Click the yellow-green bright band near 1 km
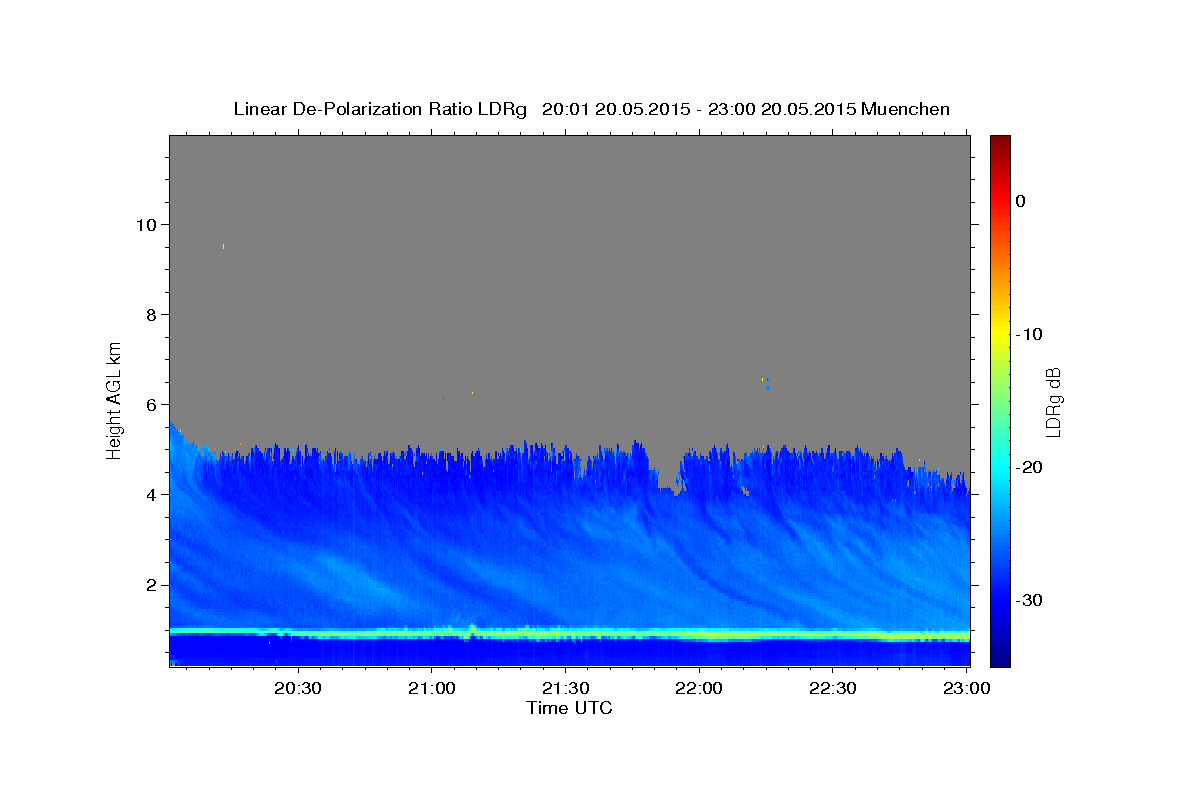Screen dimensions: 1200x800 click(x=570, y=634)
